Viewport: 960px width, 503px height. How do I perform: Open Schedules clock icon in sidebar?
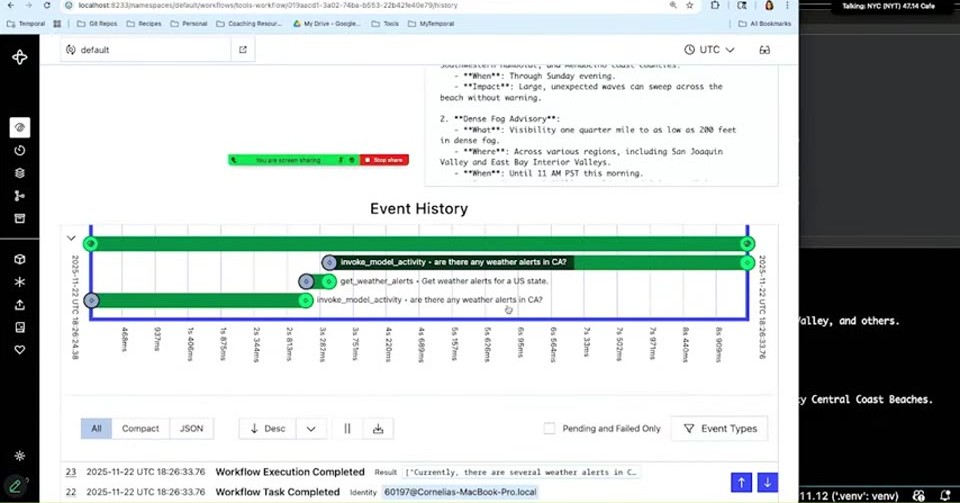click(x=20, y=151)
